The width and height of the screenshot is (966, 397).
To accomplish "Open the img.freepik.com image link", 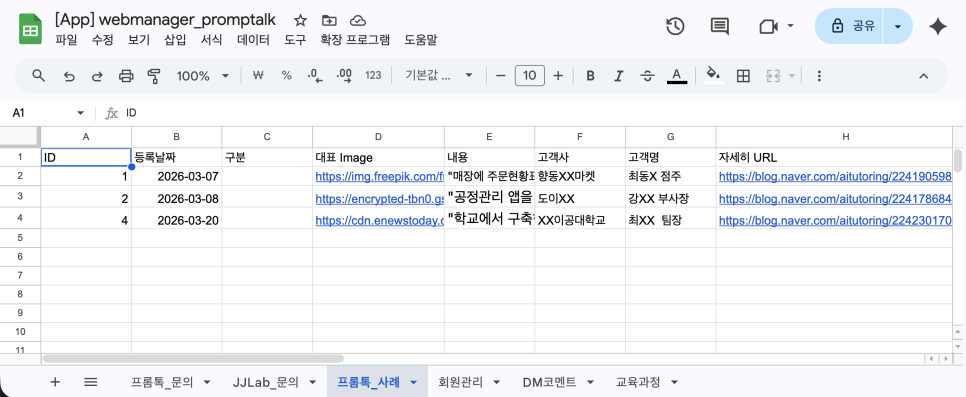I will (x=379, y=176).
